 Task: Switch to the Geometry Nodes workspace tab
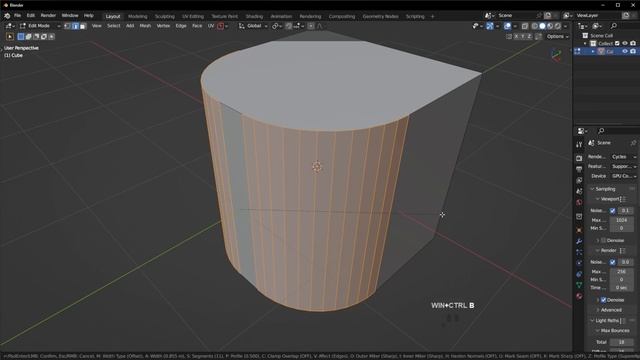pyautogui.click(x=380, y=16)
